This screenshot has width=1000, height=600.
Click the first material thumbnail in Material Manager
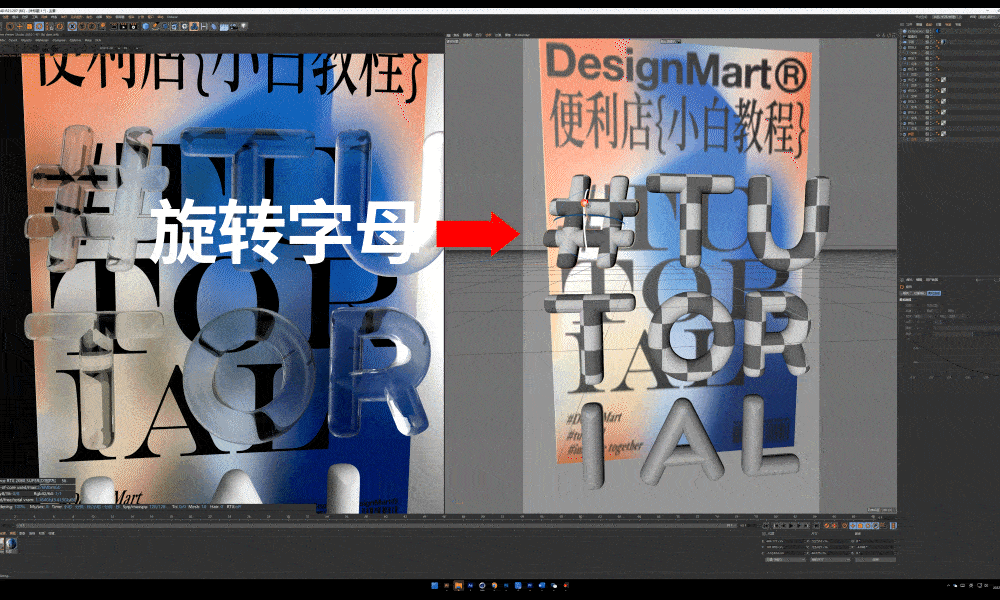tap(2, 545)
